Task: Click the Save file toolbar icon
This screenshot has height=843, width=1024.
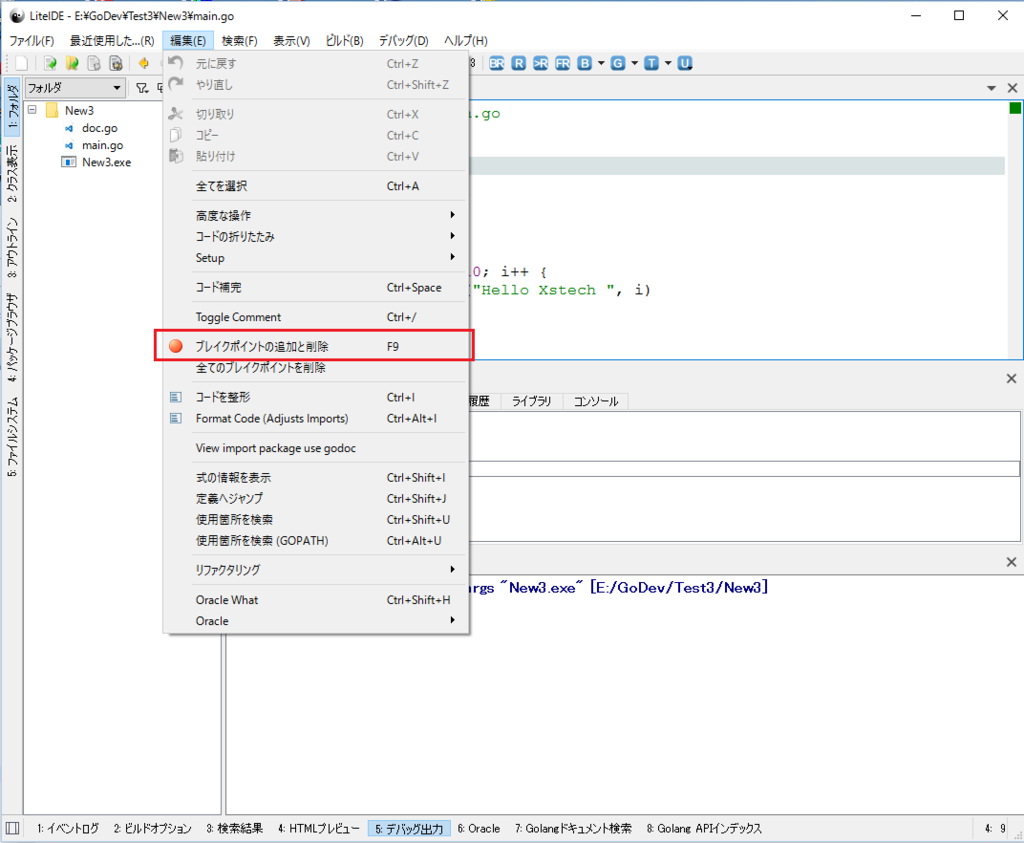Action: click(x=94, y=63)
